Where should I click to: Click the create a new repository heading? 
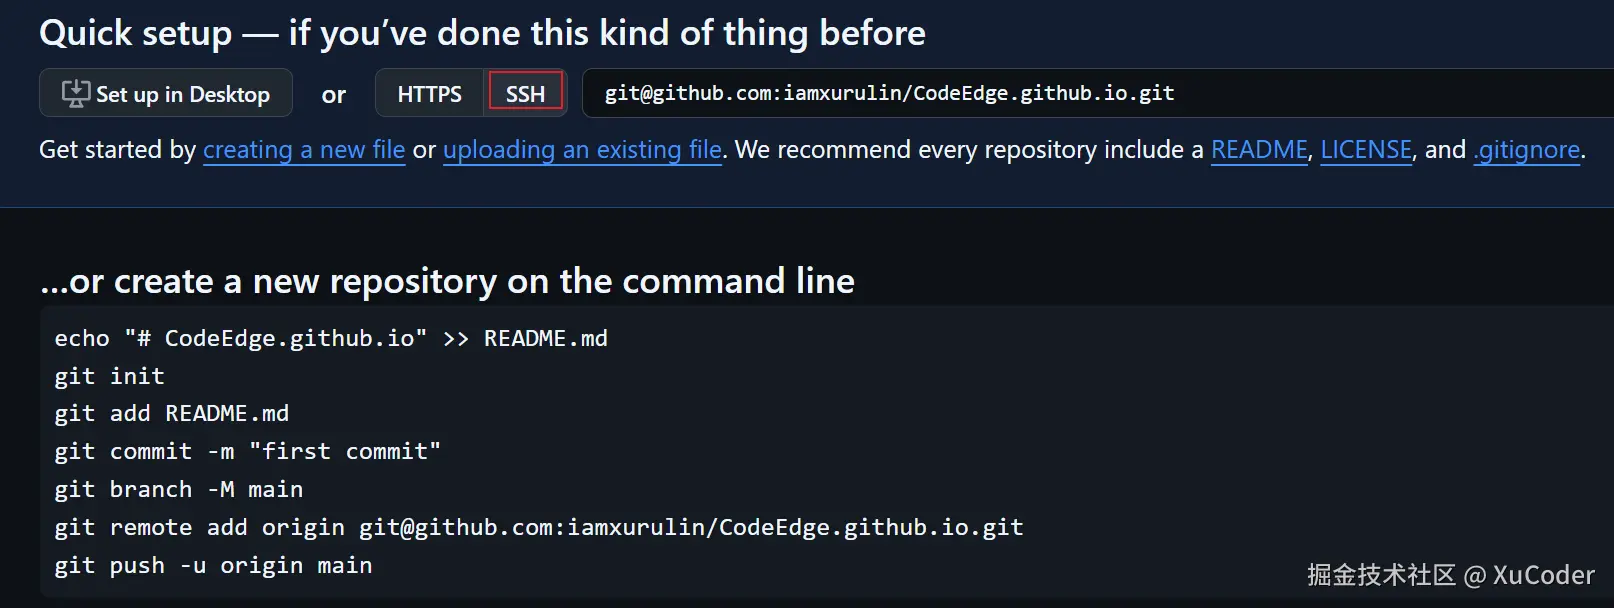(x=447, y=281)
